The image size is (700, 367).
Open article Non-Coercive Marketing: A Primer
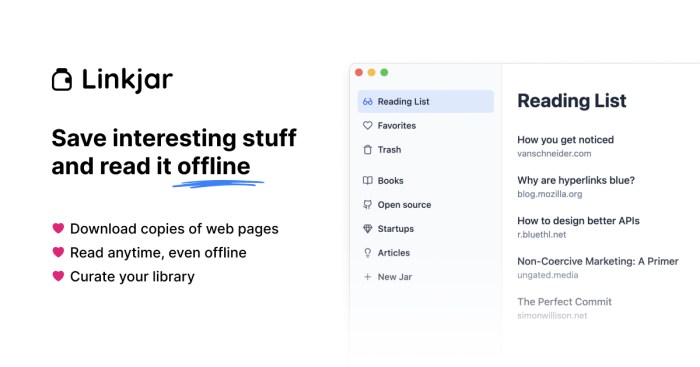(x=598, y=261)
